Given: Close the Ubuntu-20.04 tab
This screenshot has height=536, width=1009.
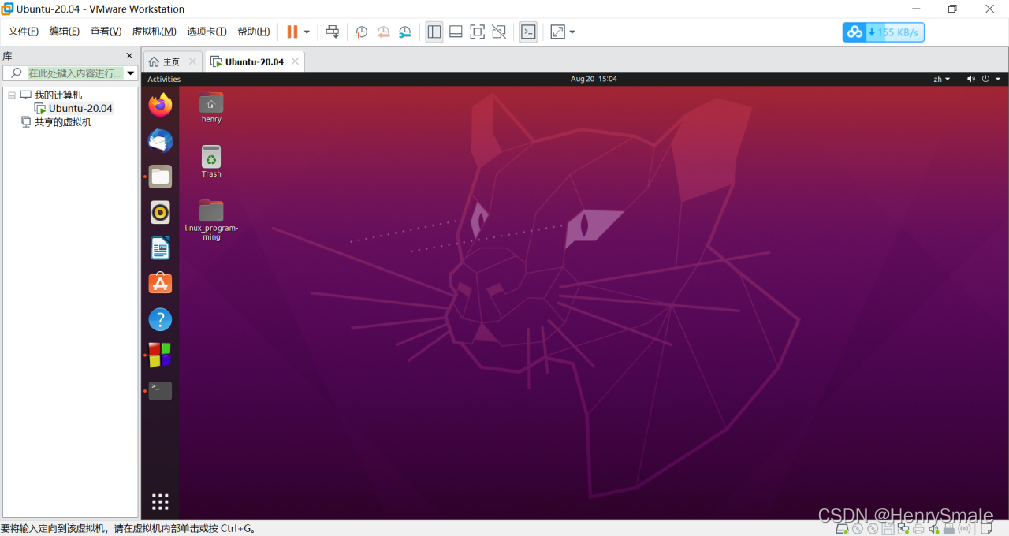Looking at the screenshot, I should (x=295, y=62).
